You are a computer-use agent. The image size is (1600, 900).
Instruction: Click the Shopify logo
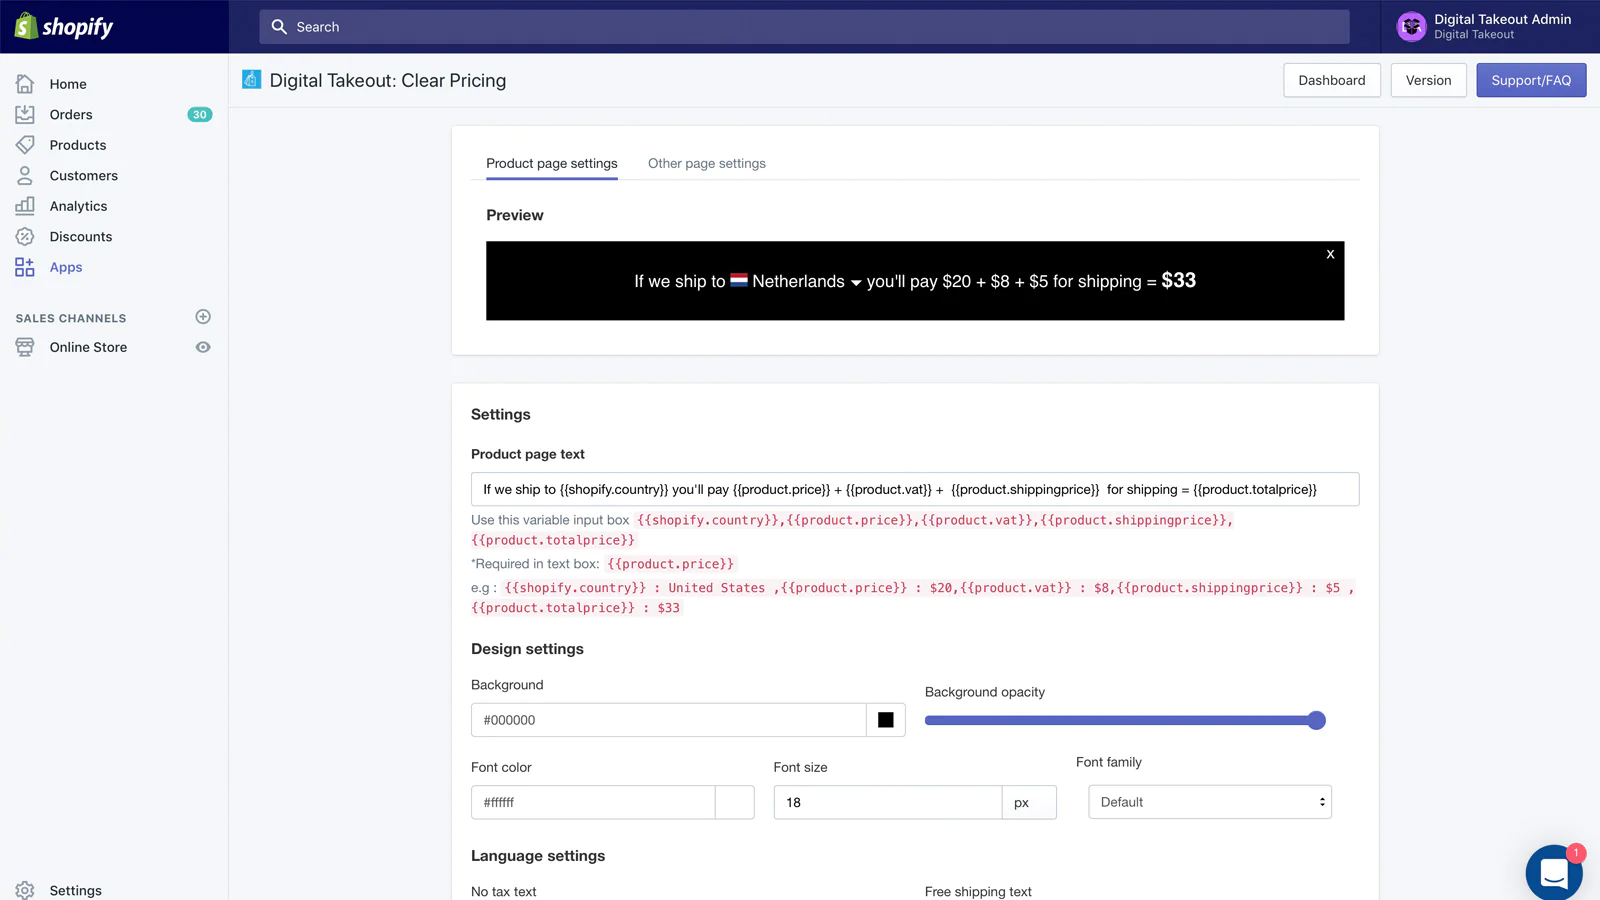coord(64,26)
